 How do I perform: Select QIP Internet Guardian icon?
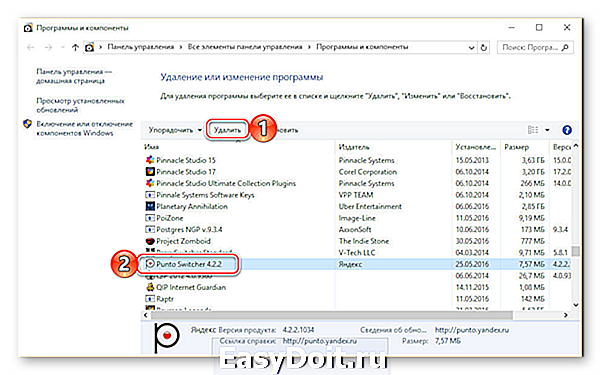(150, 287)
